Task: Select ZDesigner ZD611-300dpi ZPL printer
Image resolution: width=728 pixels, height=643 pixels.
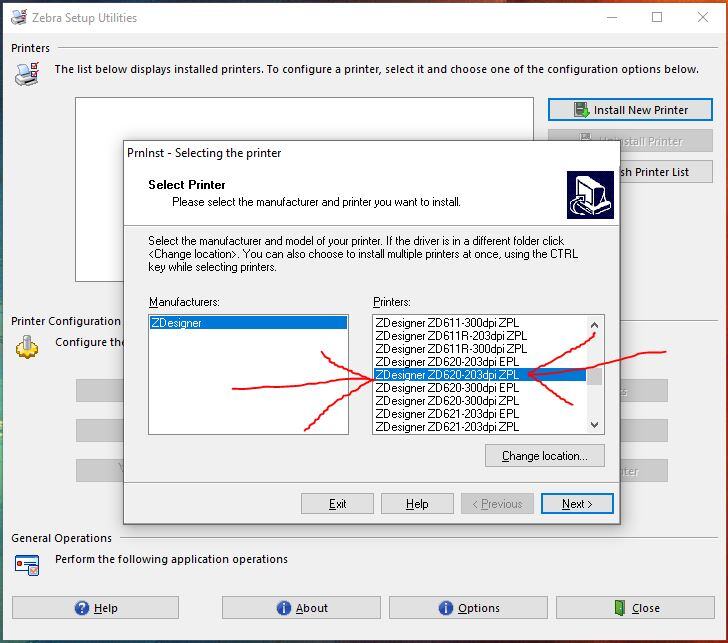Action: [x=480, y=323]
